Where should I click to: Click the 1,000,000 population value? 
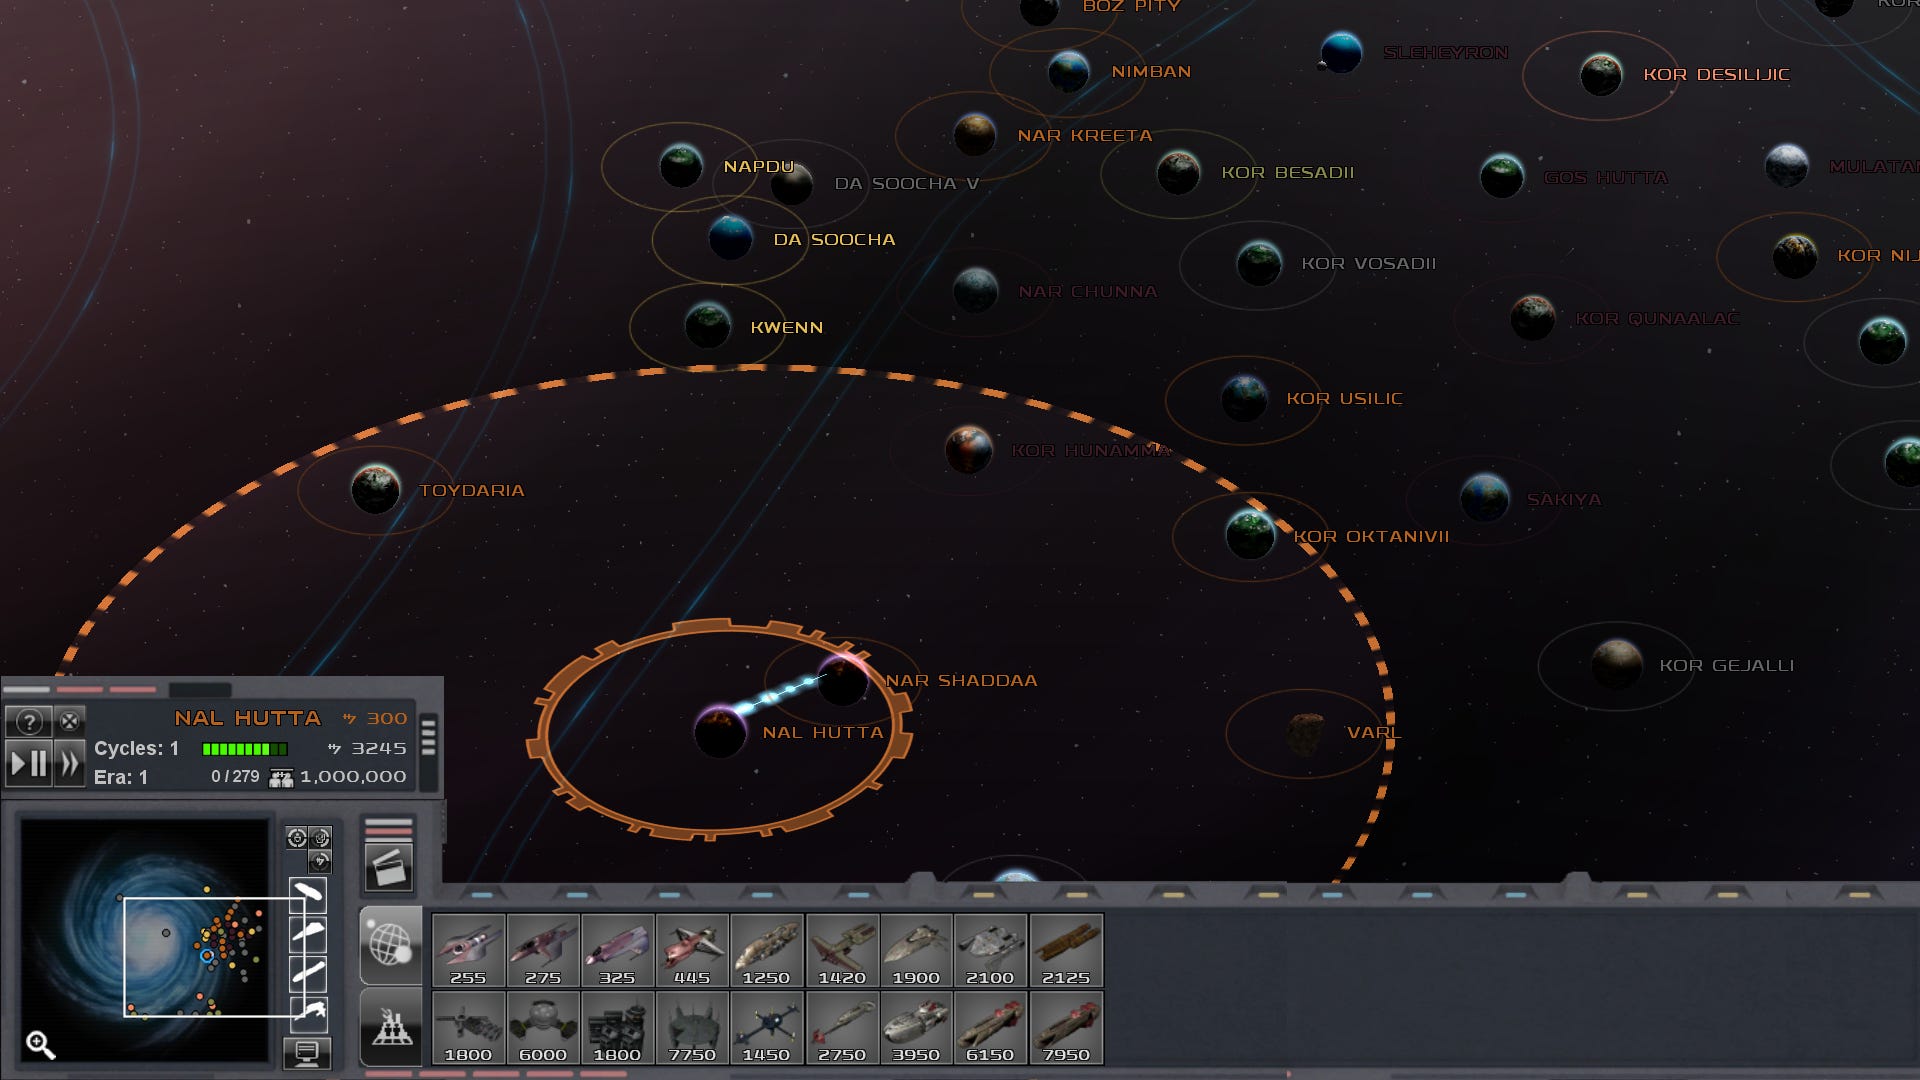click(353, 777)
